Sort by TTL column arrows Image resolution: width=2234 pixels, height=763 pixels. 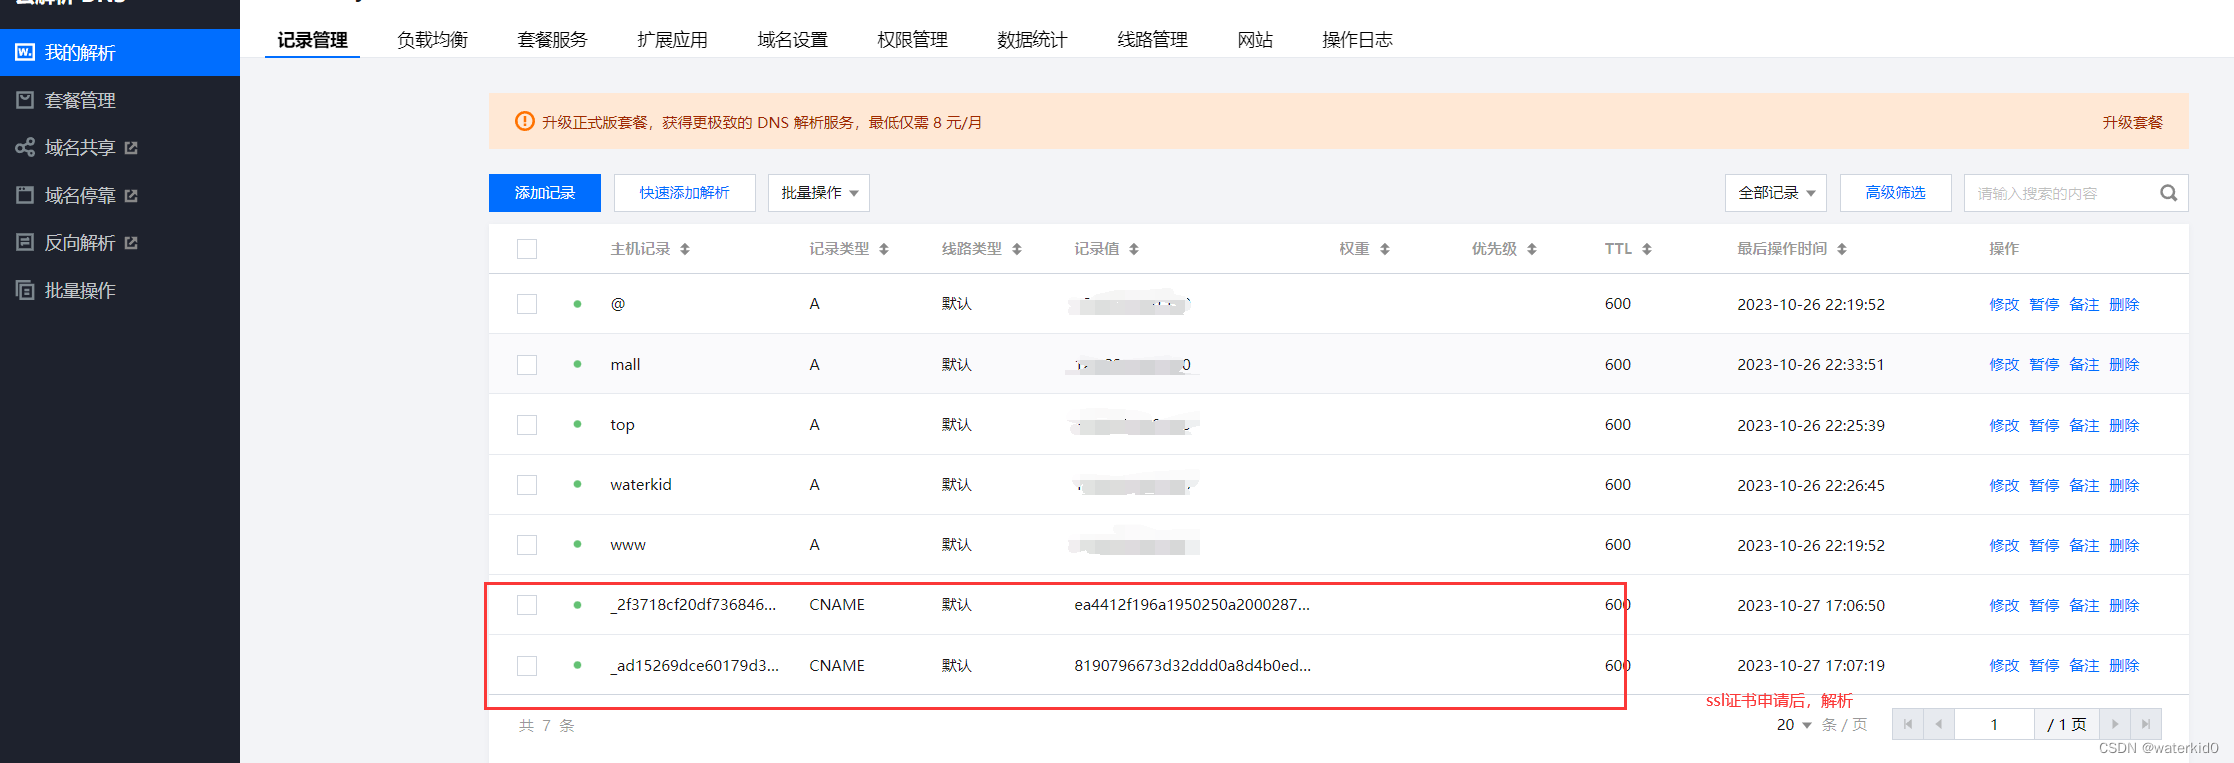click(x=1647, y=249)
